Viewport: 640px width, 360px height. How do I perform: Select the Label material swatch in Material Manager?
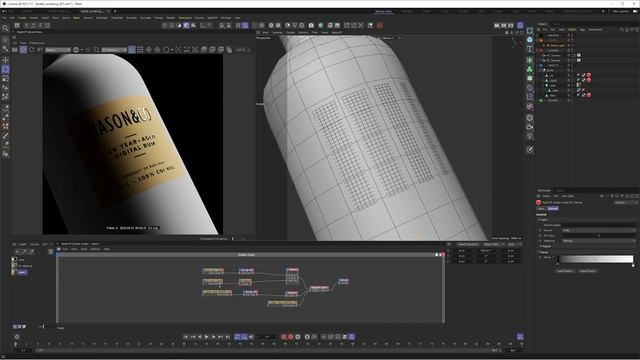[14, 272]
